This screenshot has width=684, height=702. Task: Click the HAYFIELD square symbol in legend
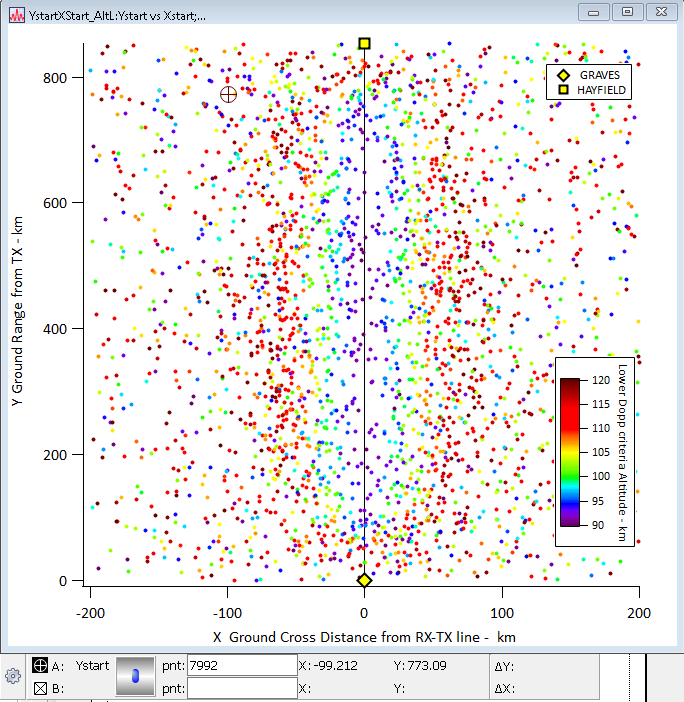click(x=564, y=90)
